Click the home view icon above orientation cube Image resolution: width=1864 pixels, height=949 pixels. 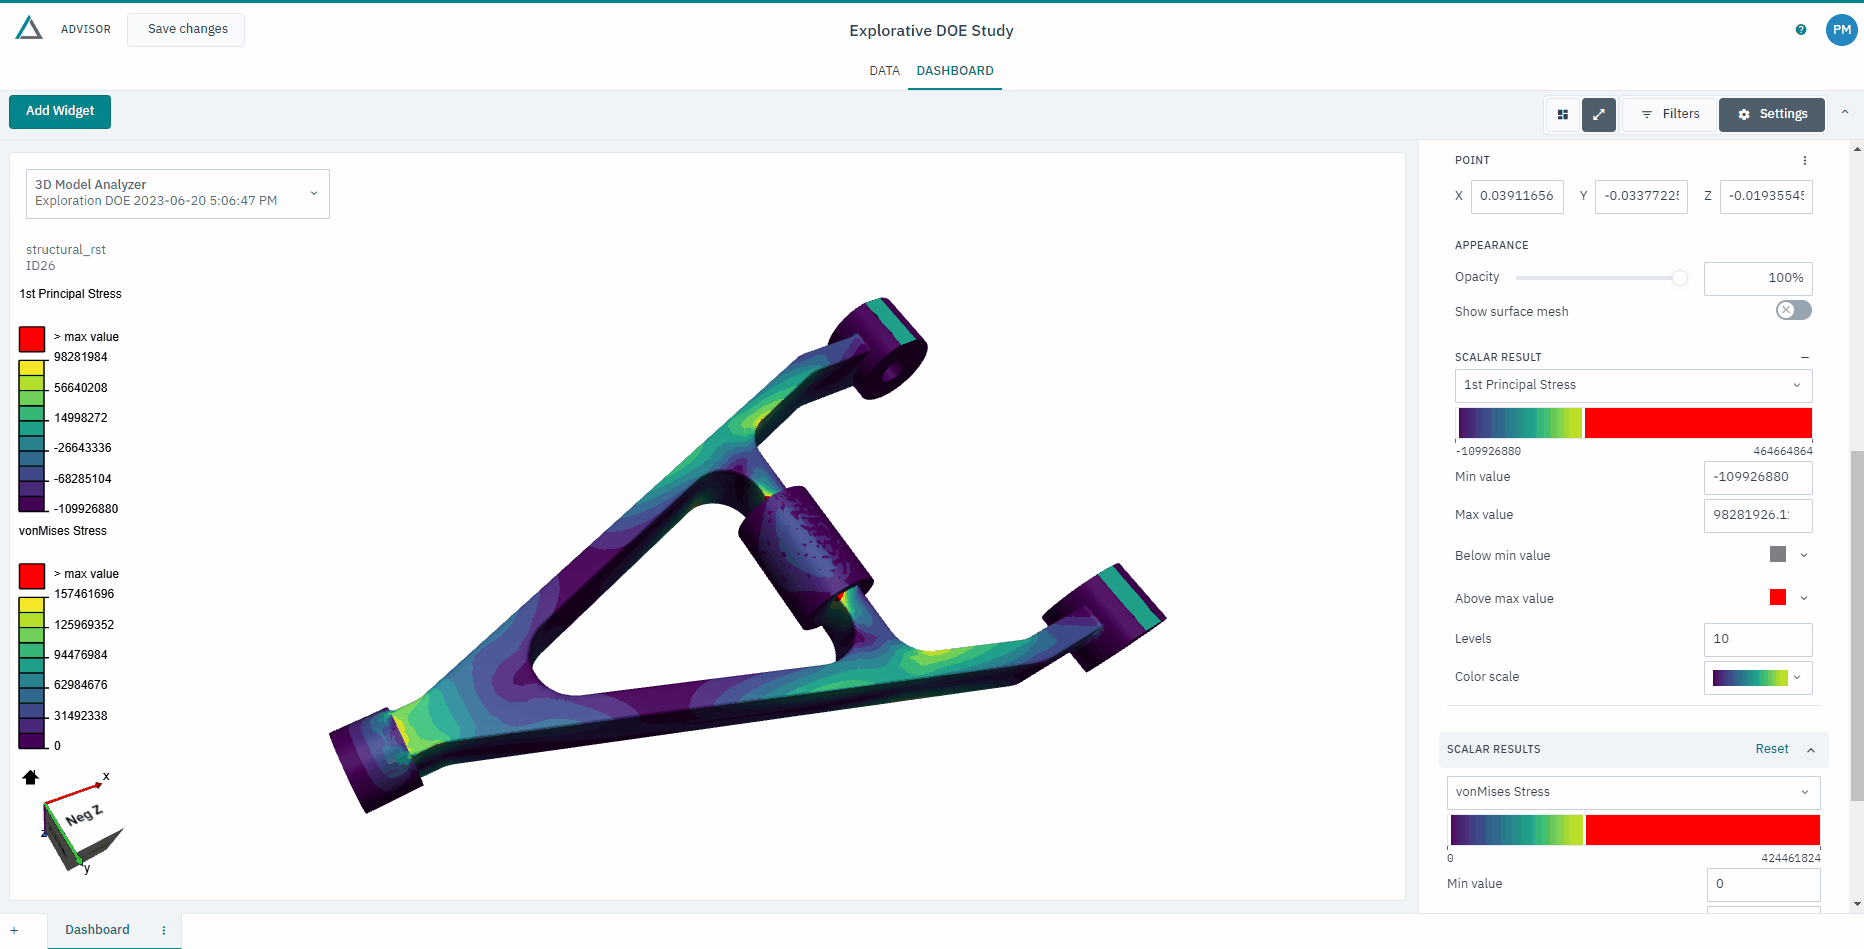[x=30, y=777]
